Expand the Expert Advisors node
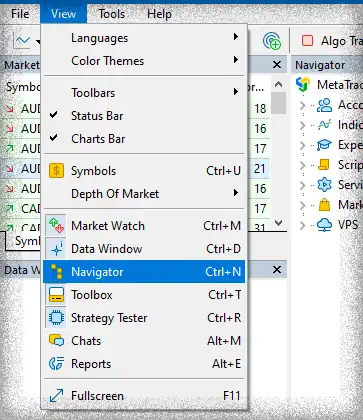This screenshot has height=420, width=363. (302, 145)
